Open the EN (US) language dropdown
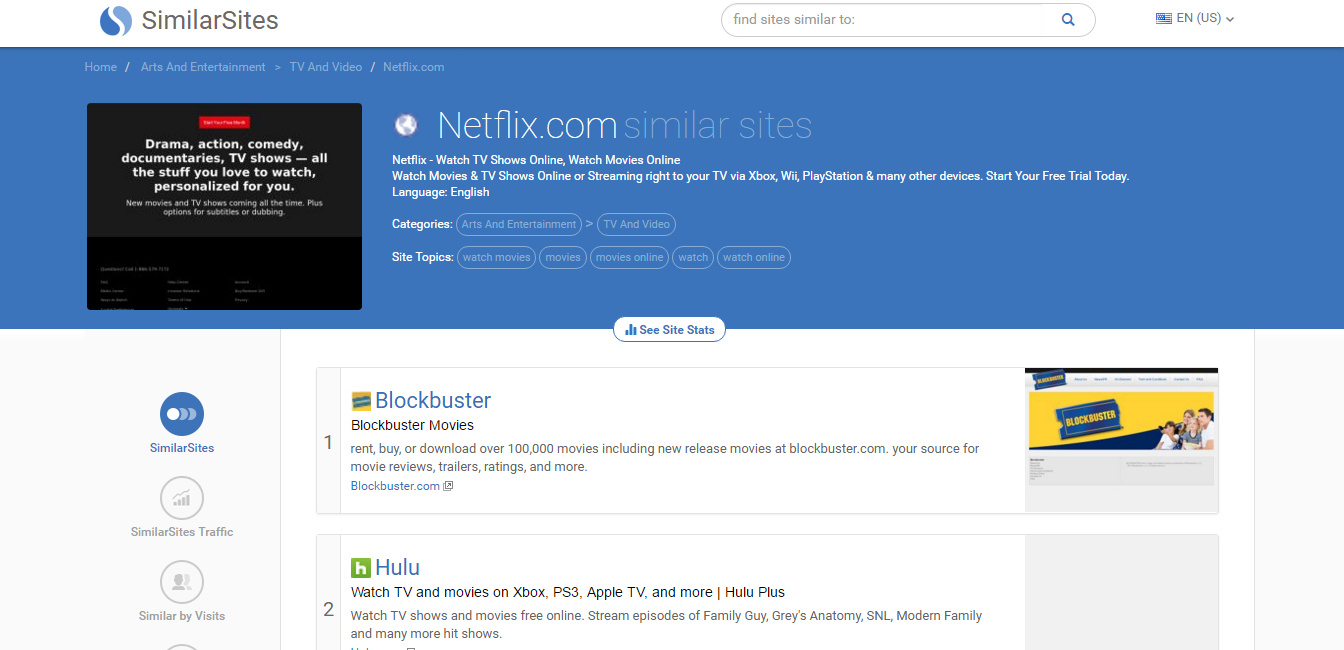The height and width of the screenshot is (650, 1344). coord(1195,18)
